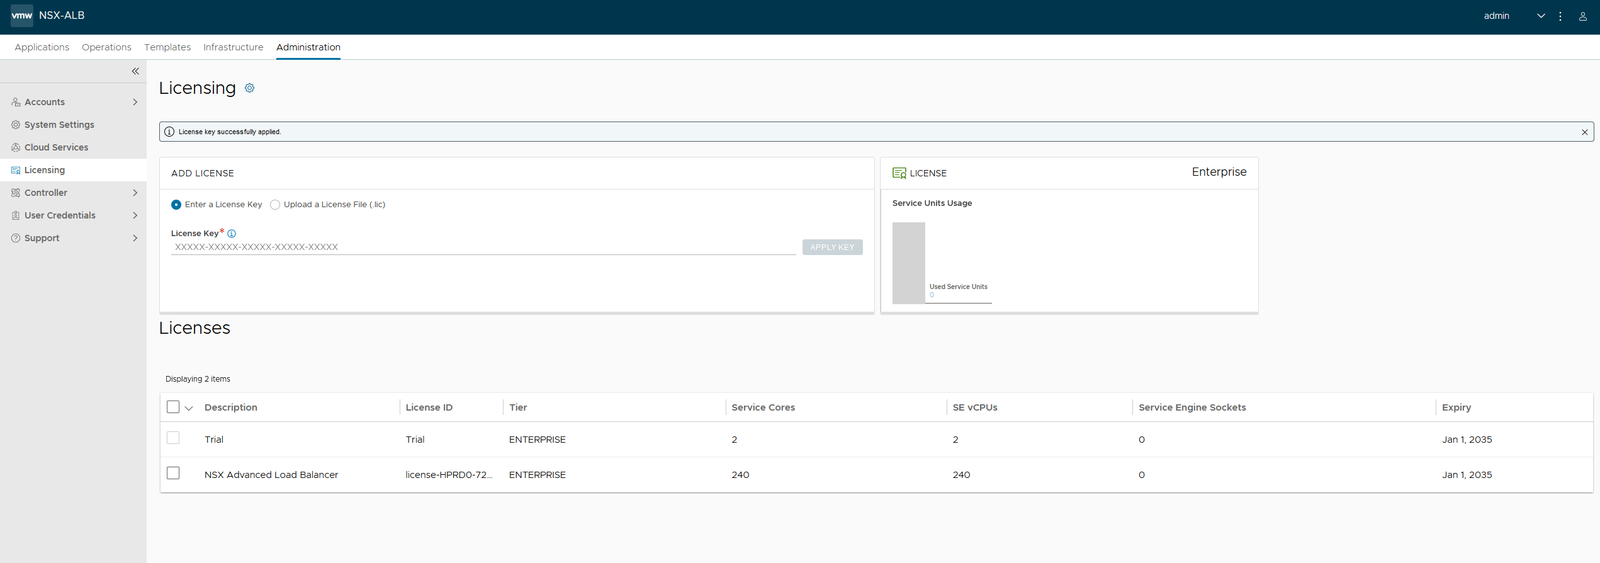Collapse the sidebar with double-chevron icon

[x=135, y=71]
